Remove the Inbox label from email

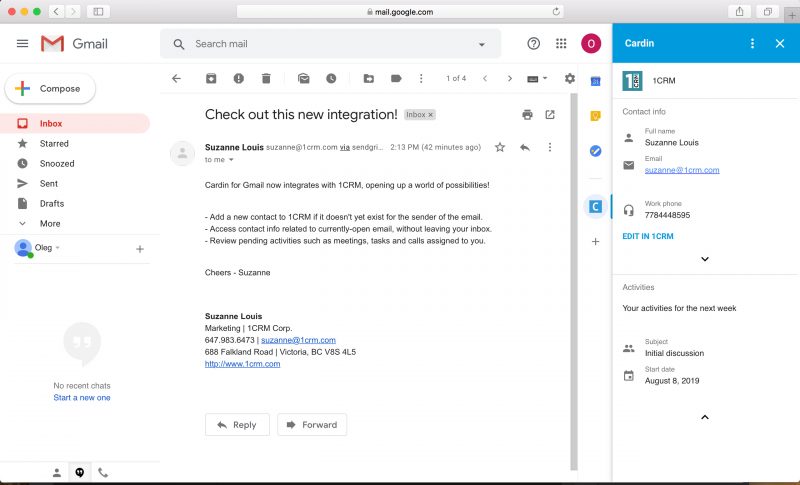(431, 115)
